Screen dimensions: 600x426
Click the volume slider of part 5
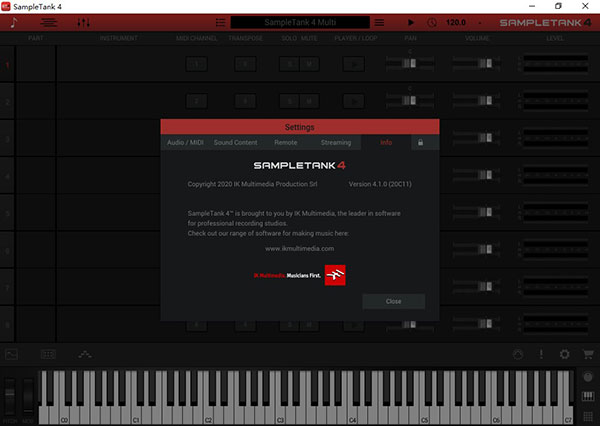[476, 212]
